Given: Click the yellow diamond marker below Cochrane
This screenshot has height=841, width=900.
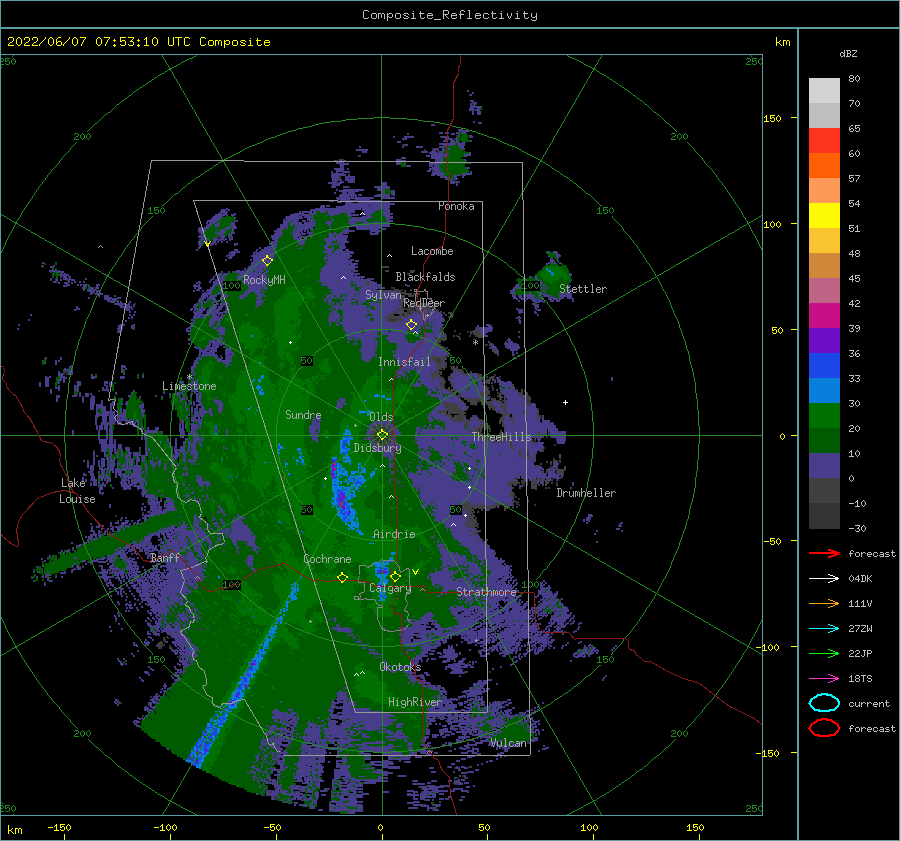Looking at the screenshot, I should pos(342,578).
